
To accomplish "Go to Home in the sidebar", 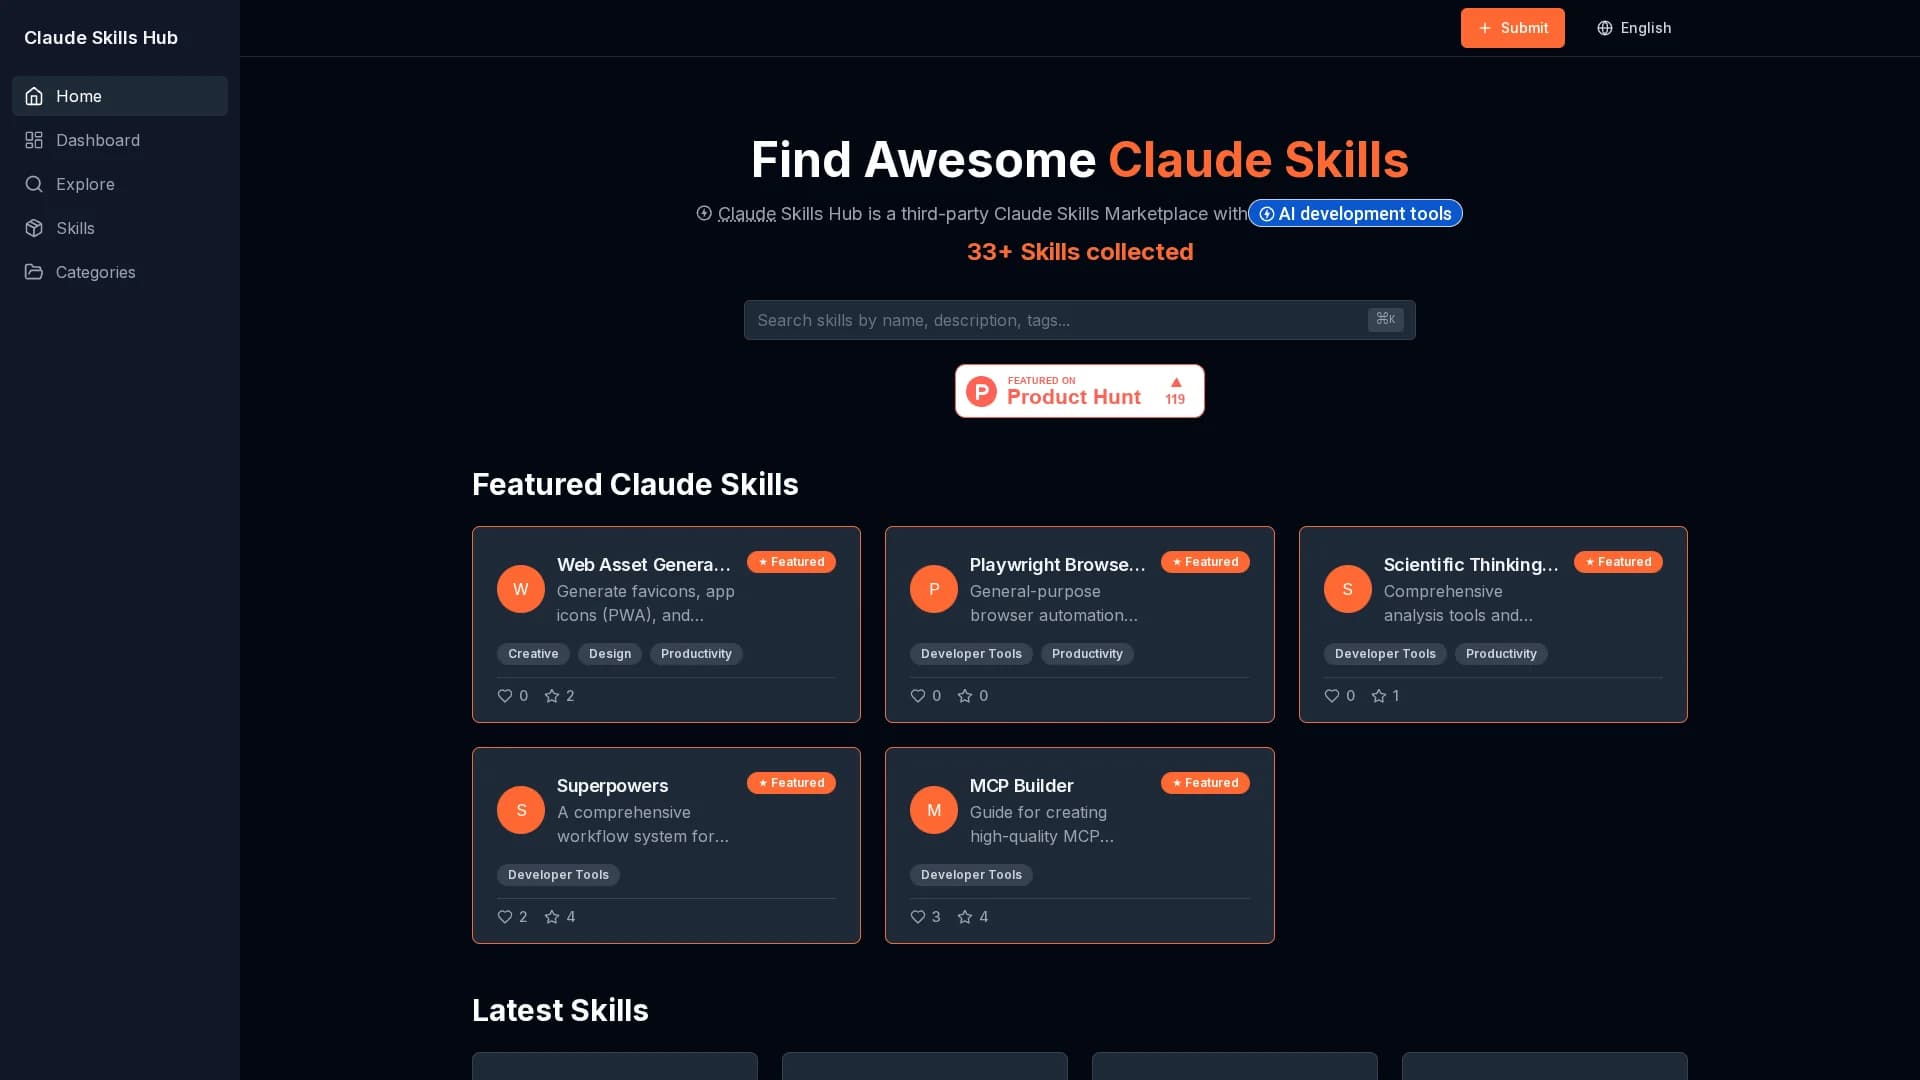I will (x=120, y=96).
